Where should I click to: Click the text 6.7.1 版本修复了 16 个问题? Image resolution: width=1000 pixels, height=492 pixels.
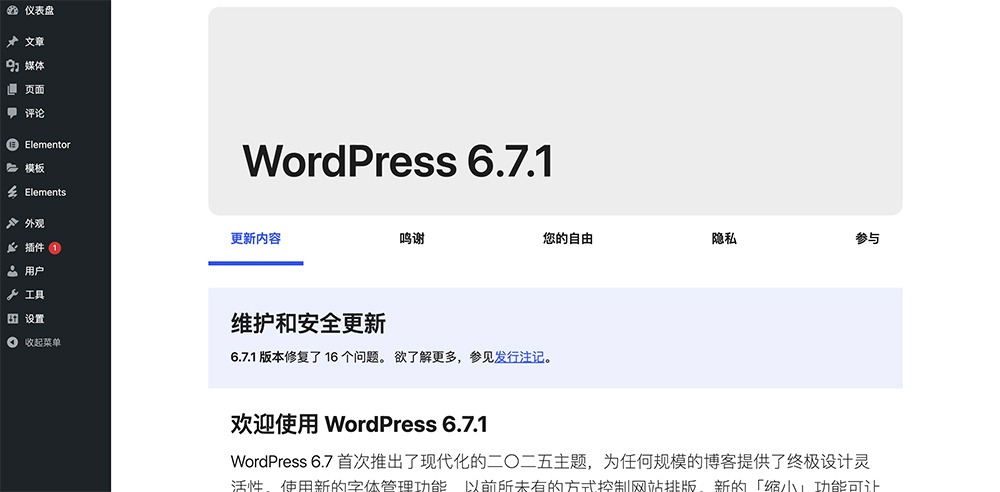click(304, 357)
